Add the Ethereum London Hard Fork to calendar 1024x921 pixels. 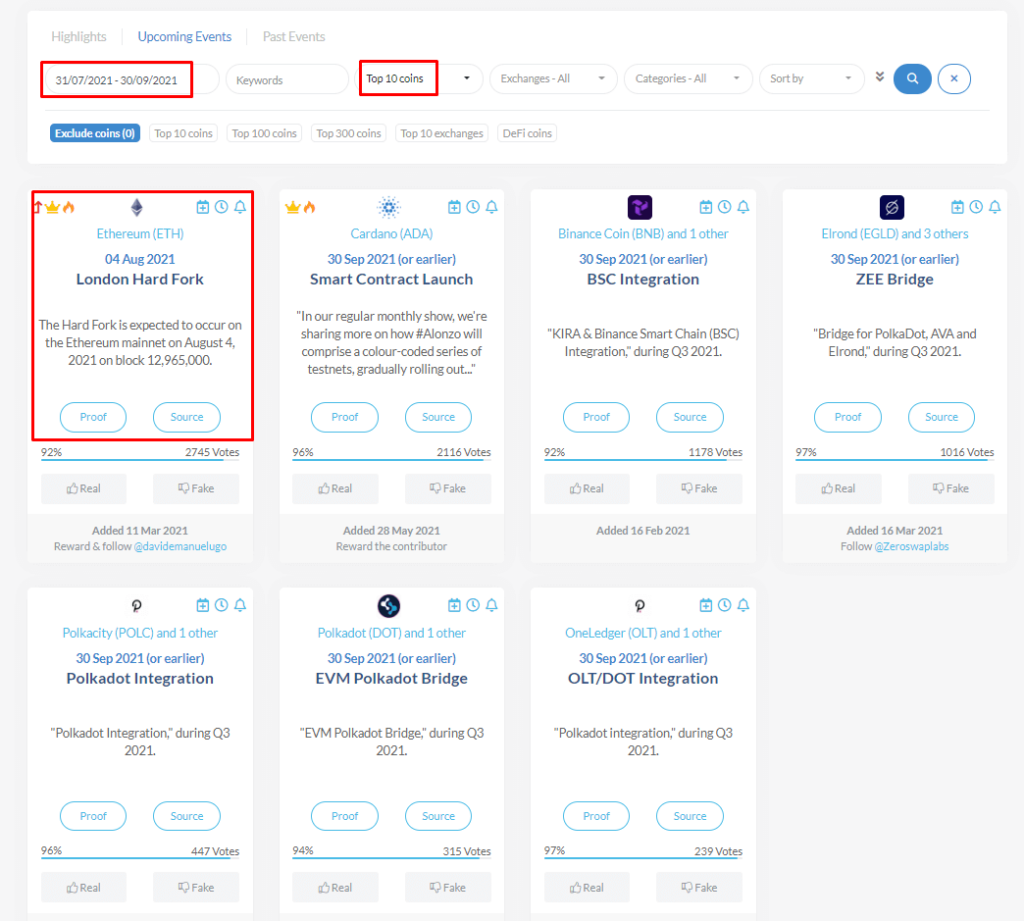click(202, 207)
